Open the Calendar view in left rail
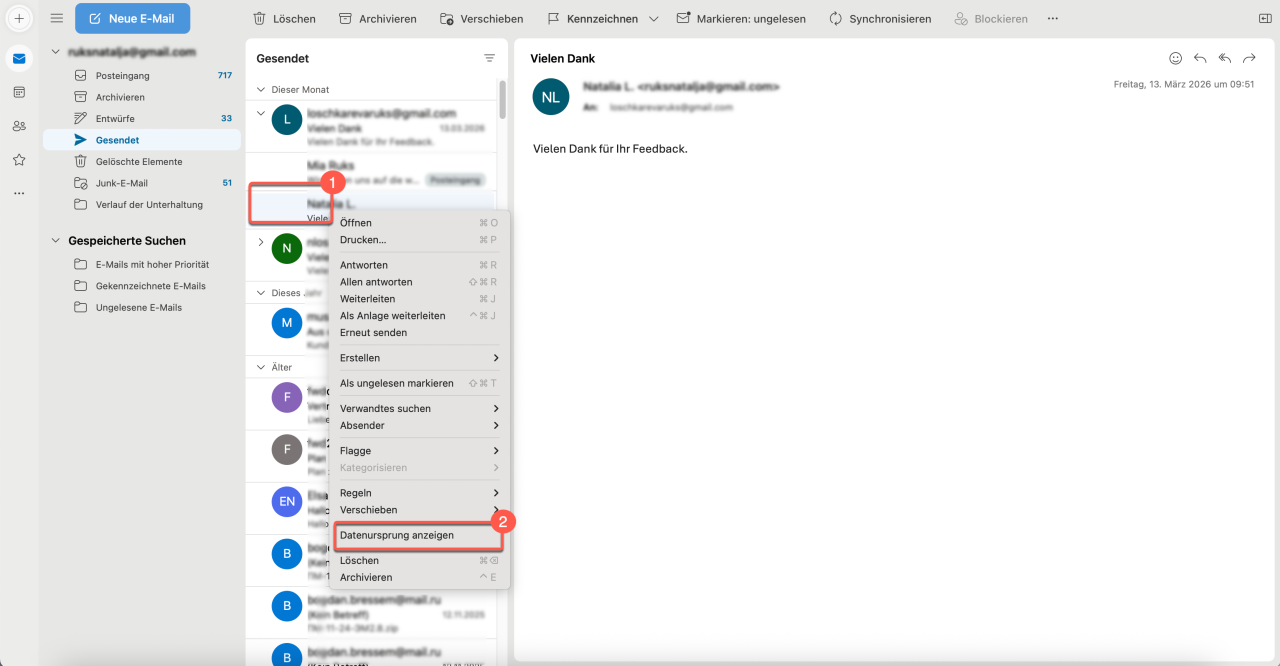 19,92
